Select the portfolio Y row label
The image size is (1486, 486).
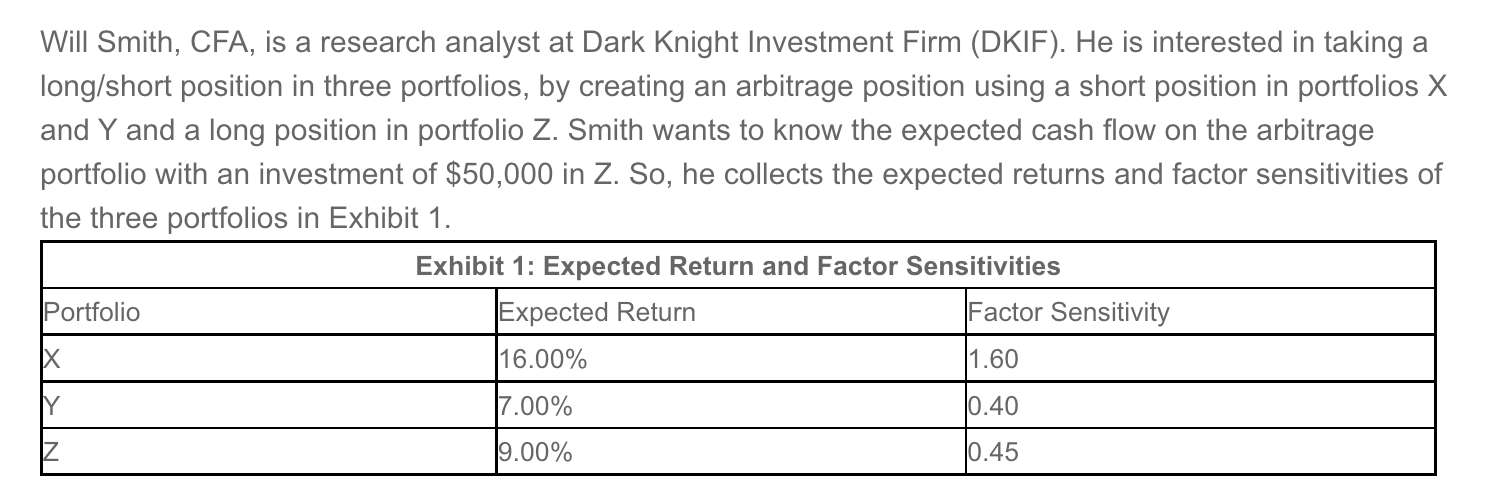coord(50,406)
